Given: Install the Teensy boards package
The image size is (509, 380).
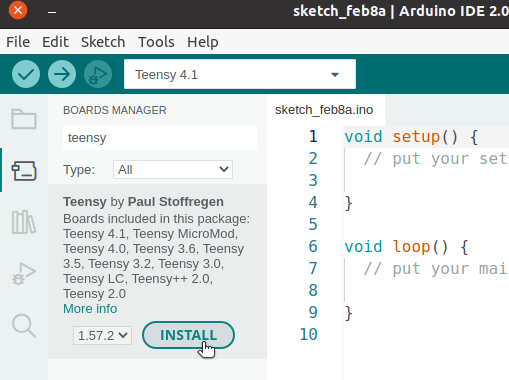Looking at the screenshot, I should click(x=188, y=335).
